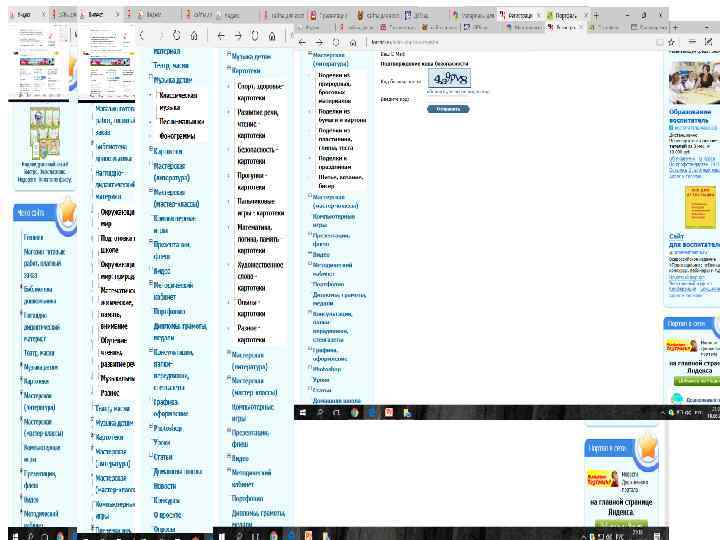Viewport: 720px width, 540px height.
Task: Go back in the captcha form browser window
Action: (x=302, y=42)
